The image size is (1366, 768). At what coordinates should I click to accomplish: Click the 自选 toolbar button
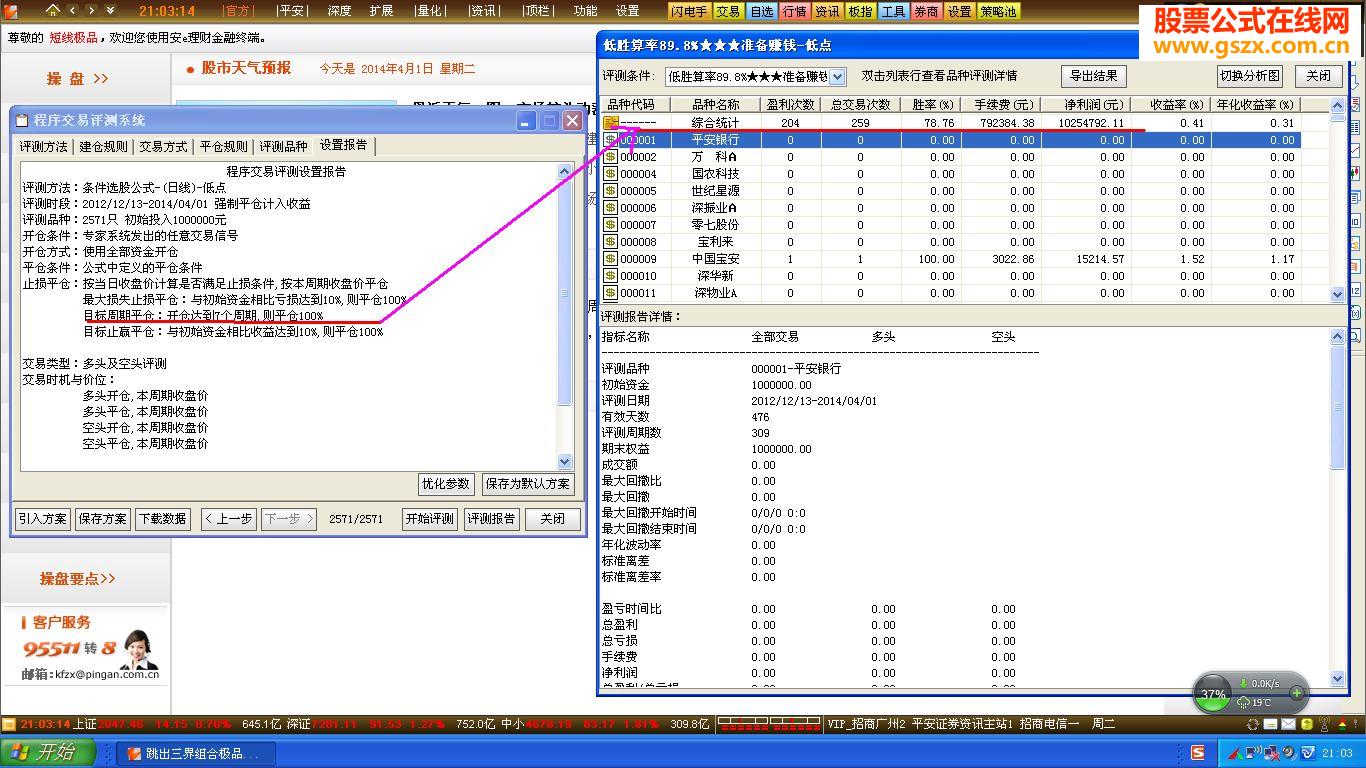[761, 11]
